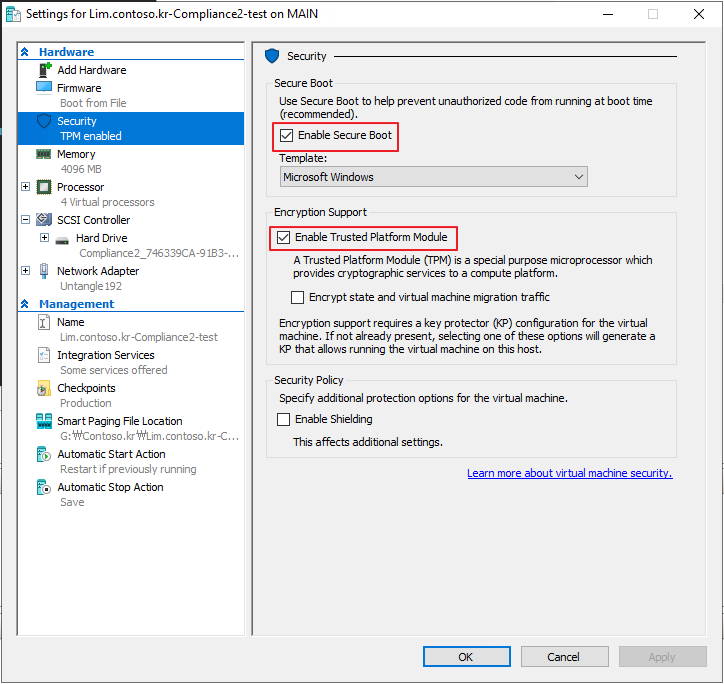Click 'Some services offered' text
The width and height of the screenshot is (724, 684).
(114, 370)
